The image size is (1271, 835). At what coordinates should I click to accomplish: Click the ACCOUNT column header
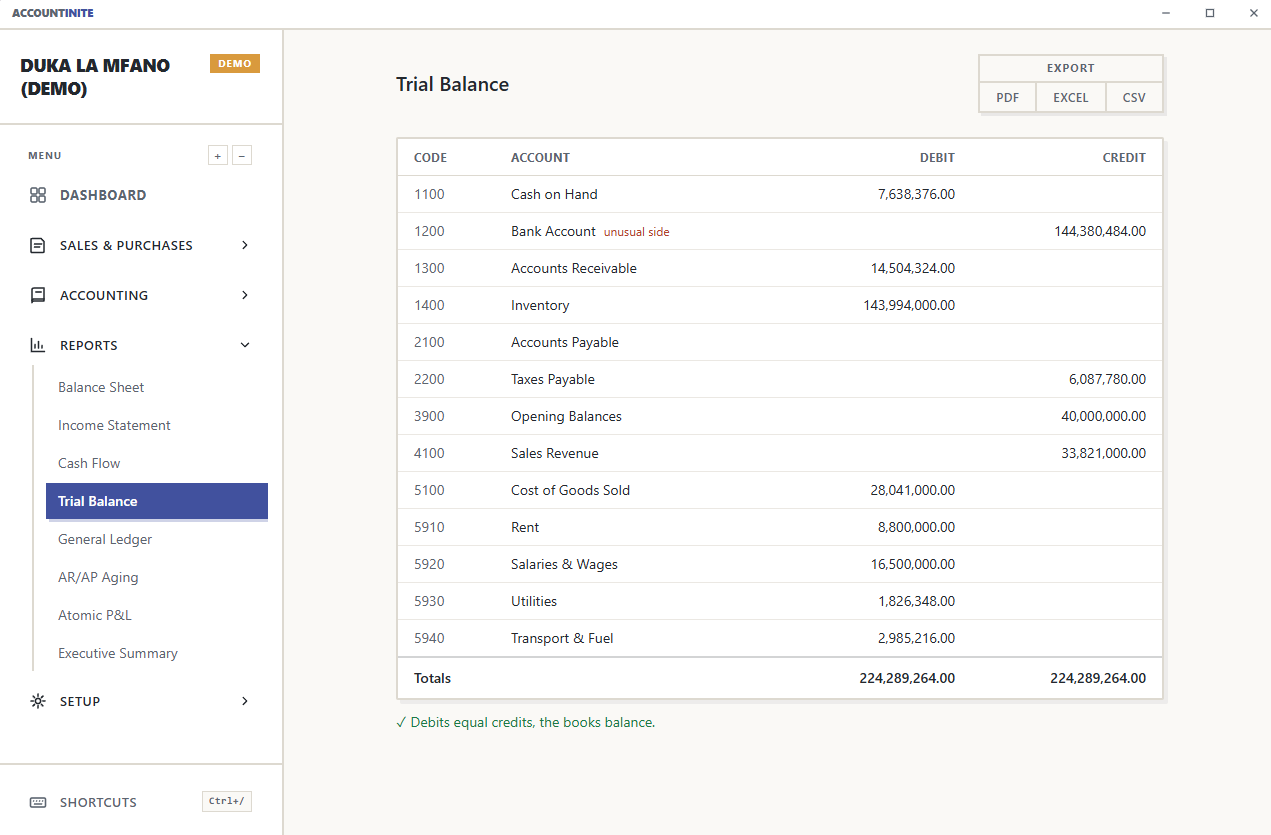click(540, 157)
